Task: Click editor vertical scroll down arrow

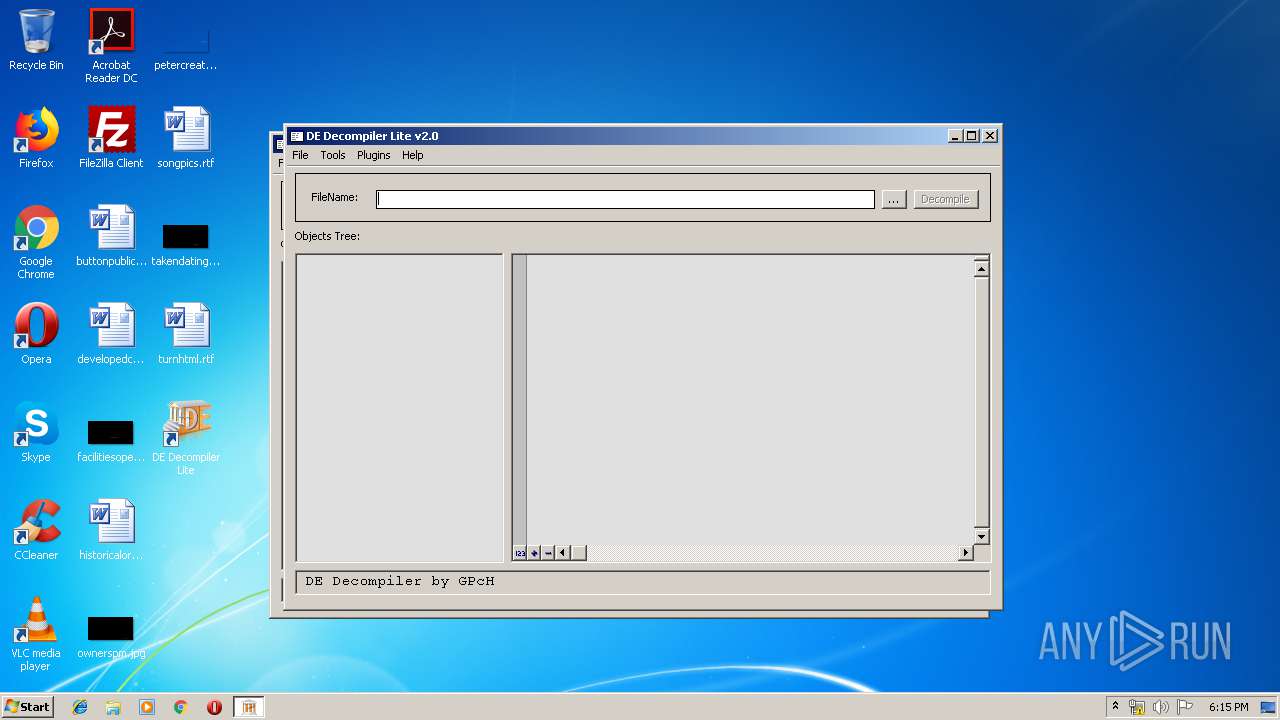Action: pos(981,537)
